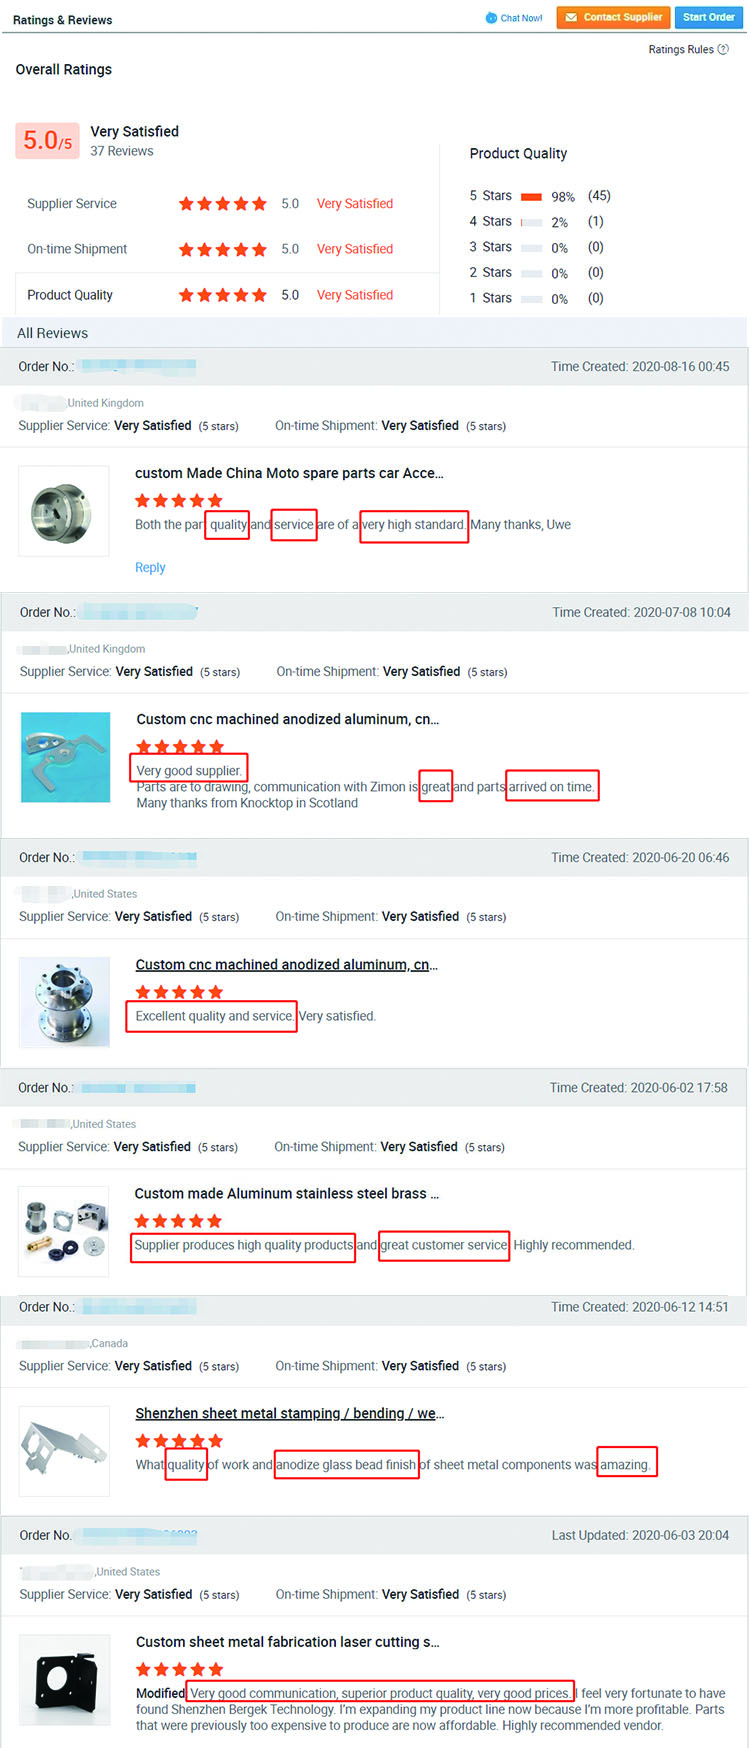Screen dimensions: 749x1748
Task: Open the stainless steel brass parts thumbnail
Action: click(x=64, y=1231)
